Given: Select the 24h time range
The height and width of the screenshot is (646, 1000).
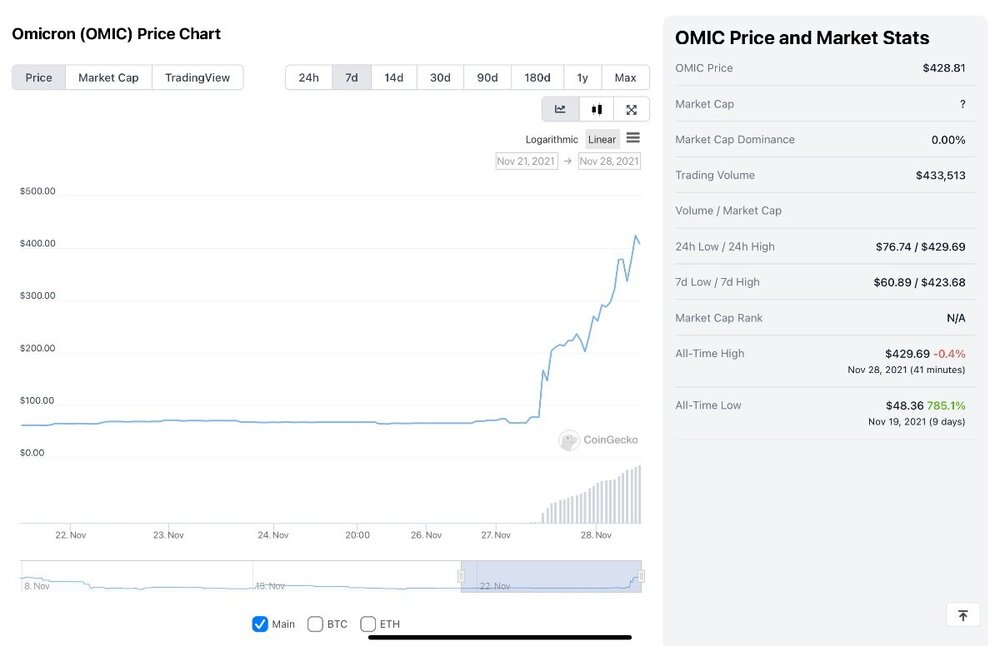Looking at the screenshot, I should [x=309, y=77].
